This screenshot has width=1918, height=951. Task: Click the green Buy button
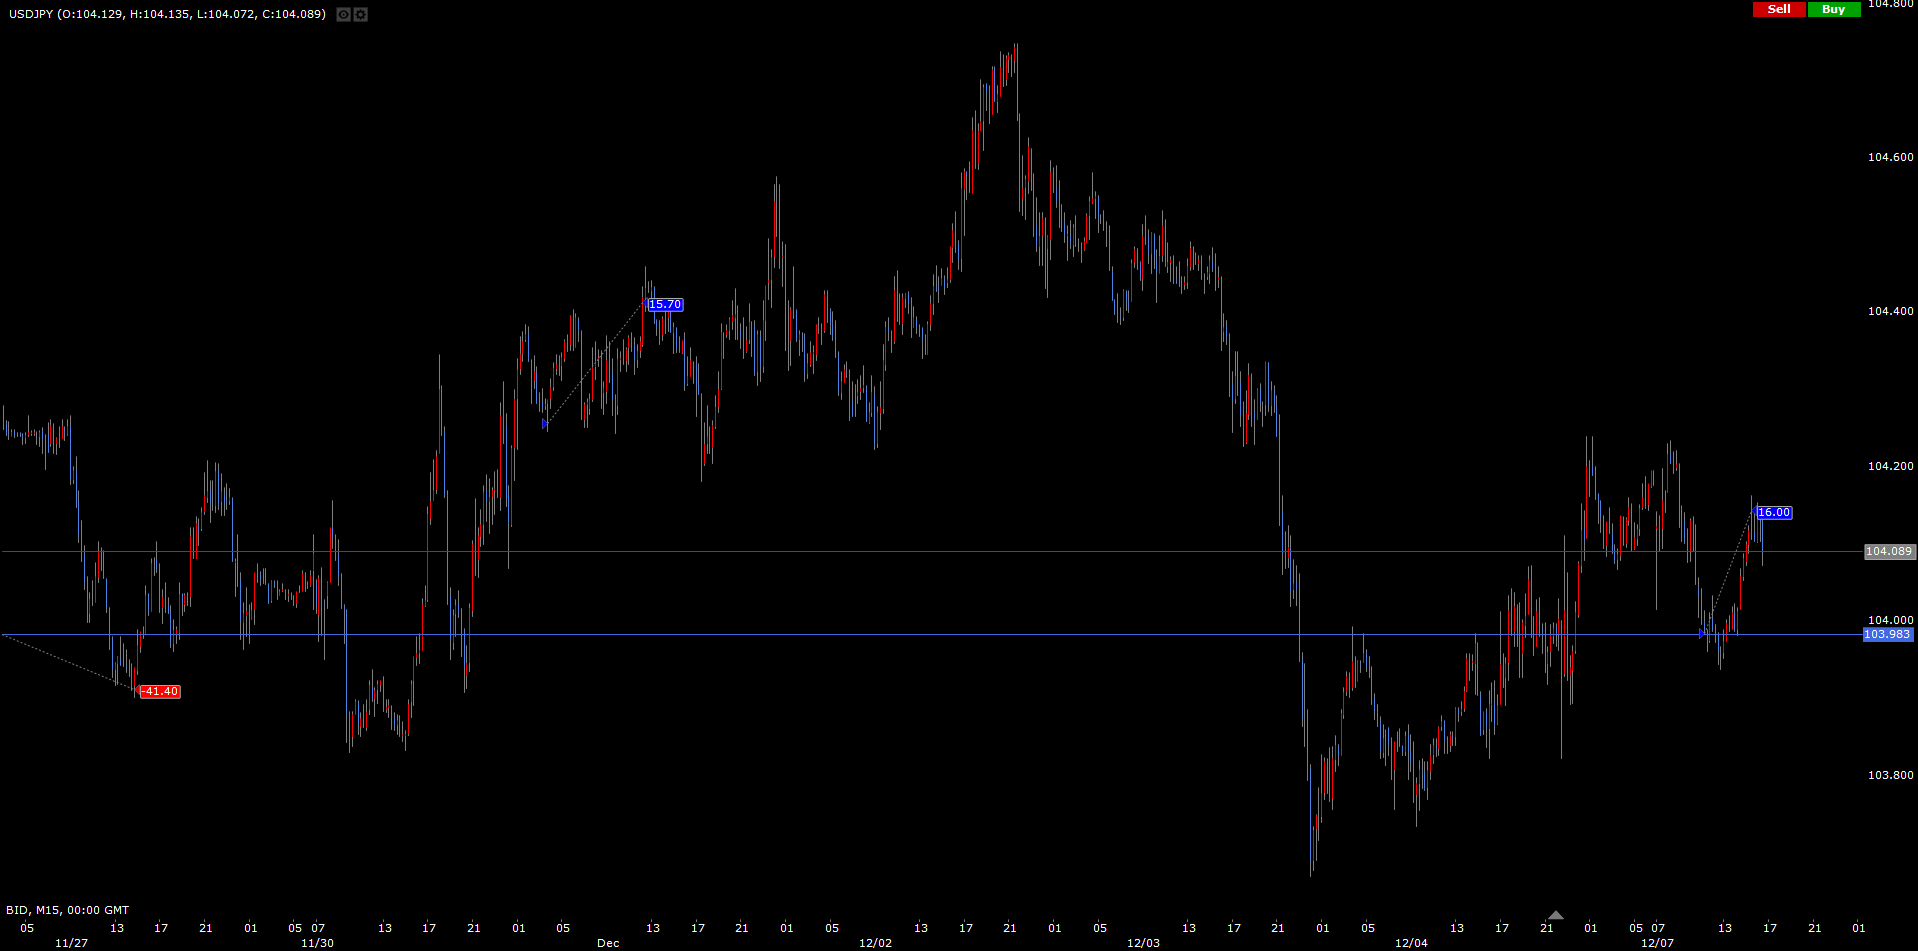click(x=1833, y=9)
